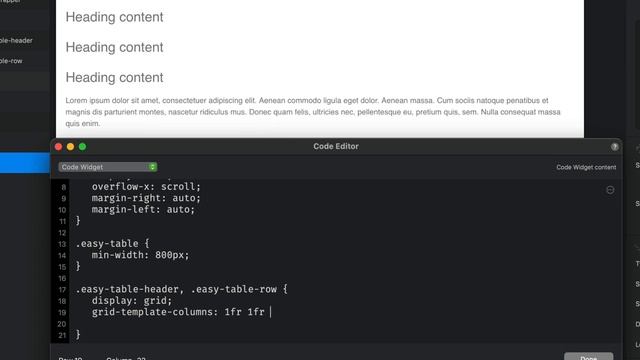Click the 'grid-template-columns: 1fr 1fr' line
Viewport: 640px width, 360px height.
click(x=178, y=312)
